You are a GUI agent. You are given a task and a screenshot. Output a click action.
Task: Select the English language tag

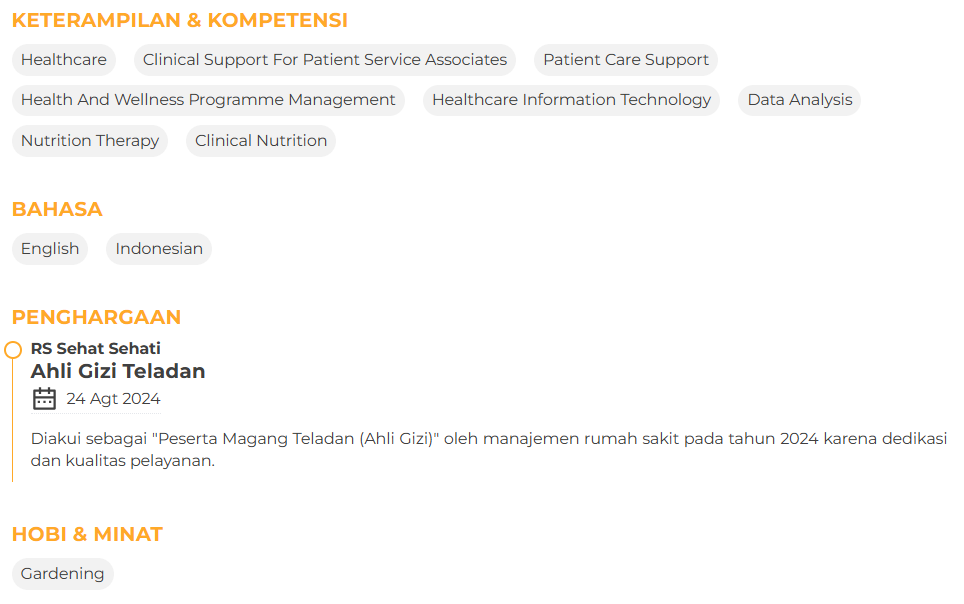click(x=50, y=249)
